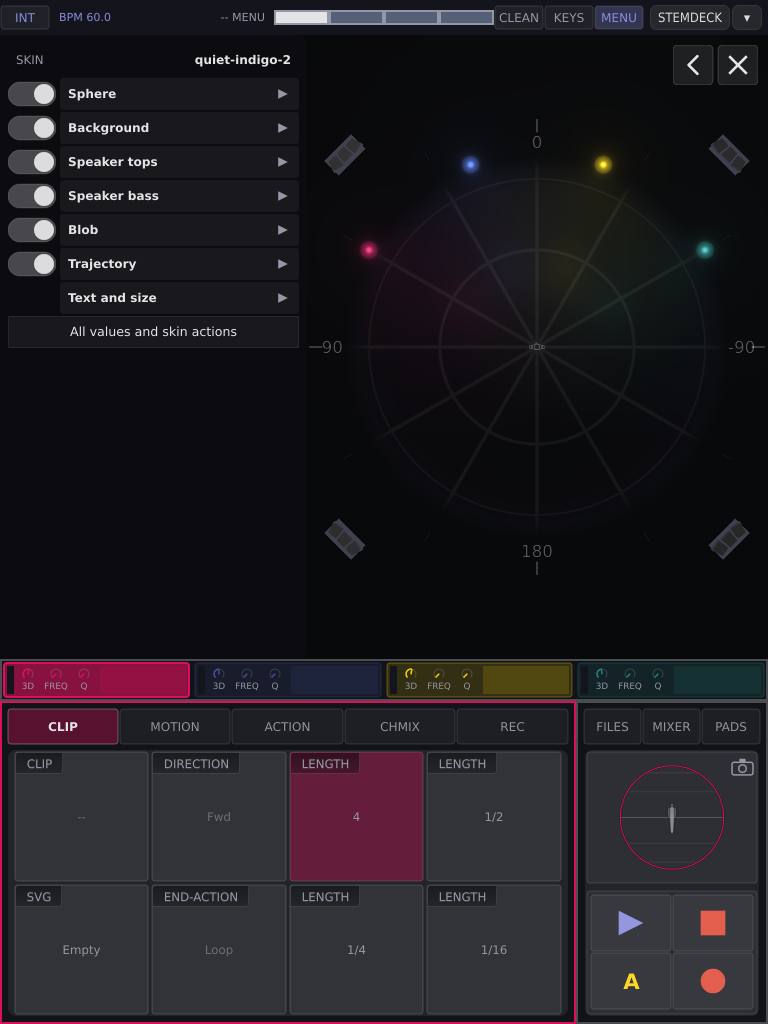
Task: Select the LENGTH 1/2 cell
Action: click(x=494, y=816)
